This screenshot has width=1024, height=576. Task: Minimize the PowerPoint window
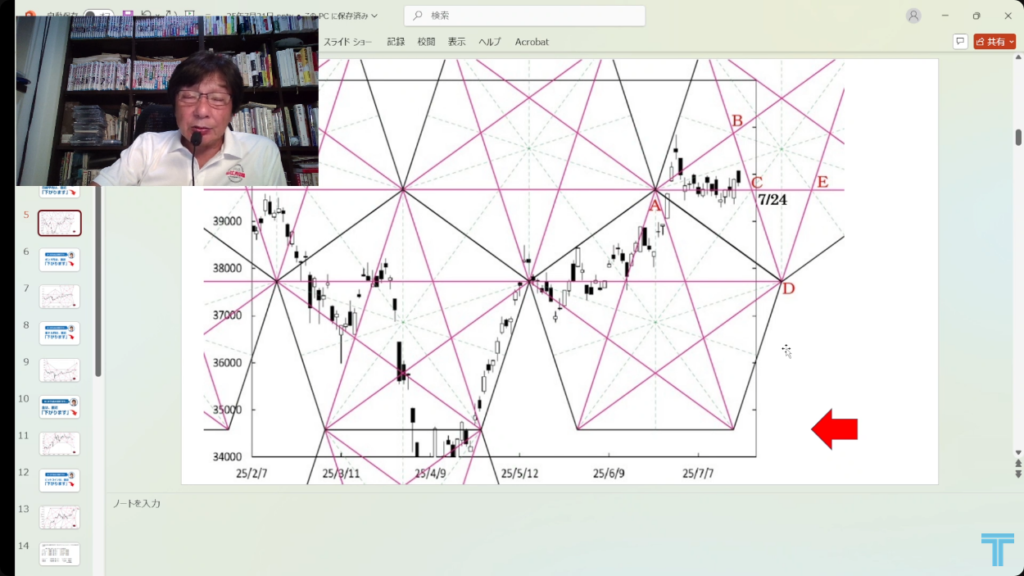pyautogui.click(x=945, y=16)
